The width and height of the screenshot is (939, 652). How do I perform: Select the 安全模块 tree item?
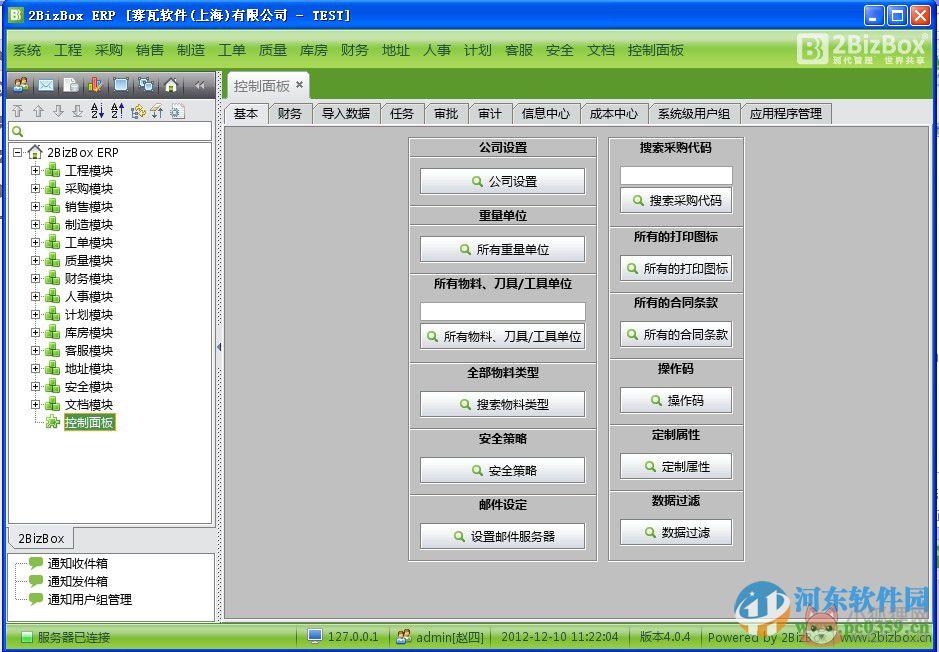click(x=89, y=386)
